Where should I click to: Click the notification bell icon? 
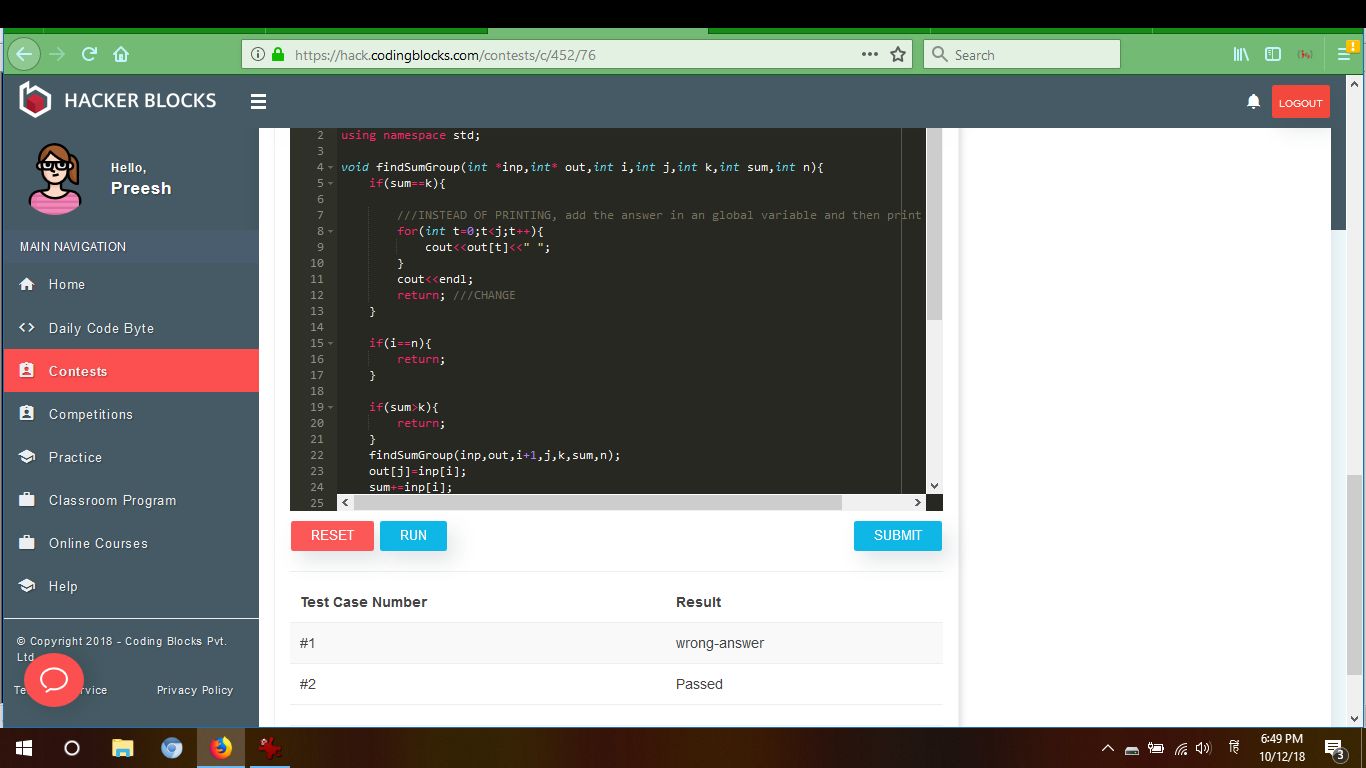point(1253,102)
